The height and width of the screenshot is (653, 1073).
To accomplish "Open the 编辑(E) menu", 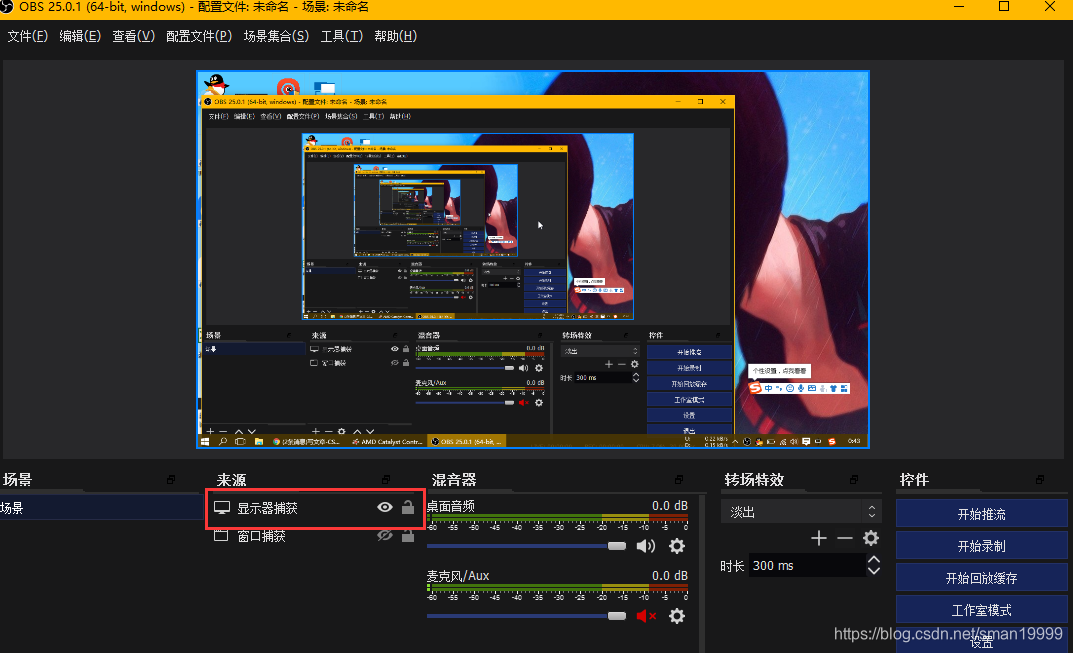I will 80,36.
